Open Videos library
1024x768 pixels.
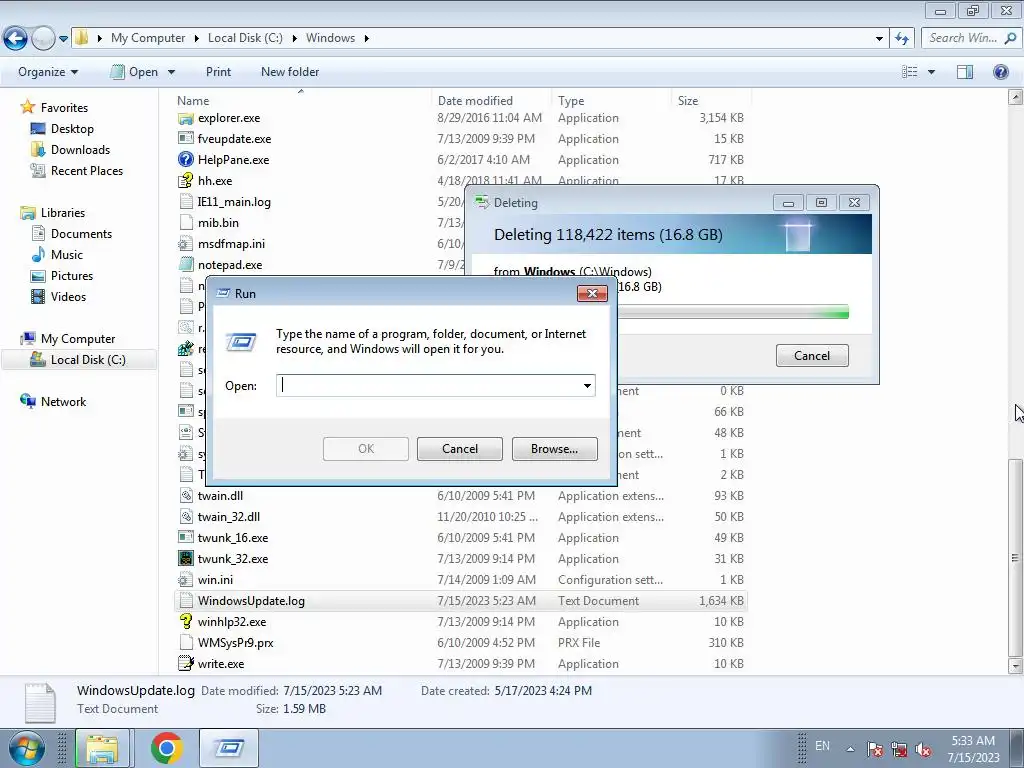coord(68,296)
